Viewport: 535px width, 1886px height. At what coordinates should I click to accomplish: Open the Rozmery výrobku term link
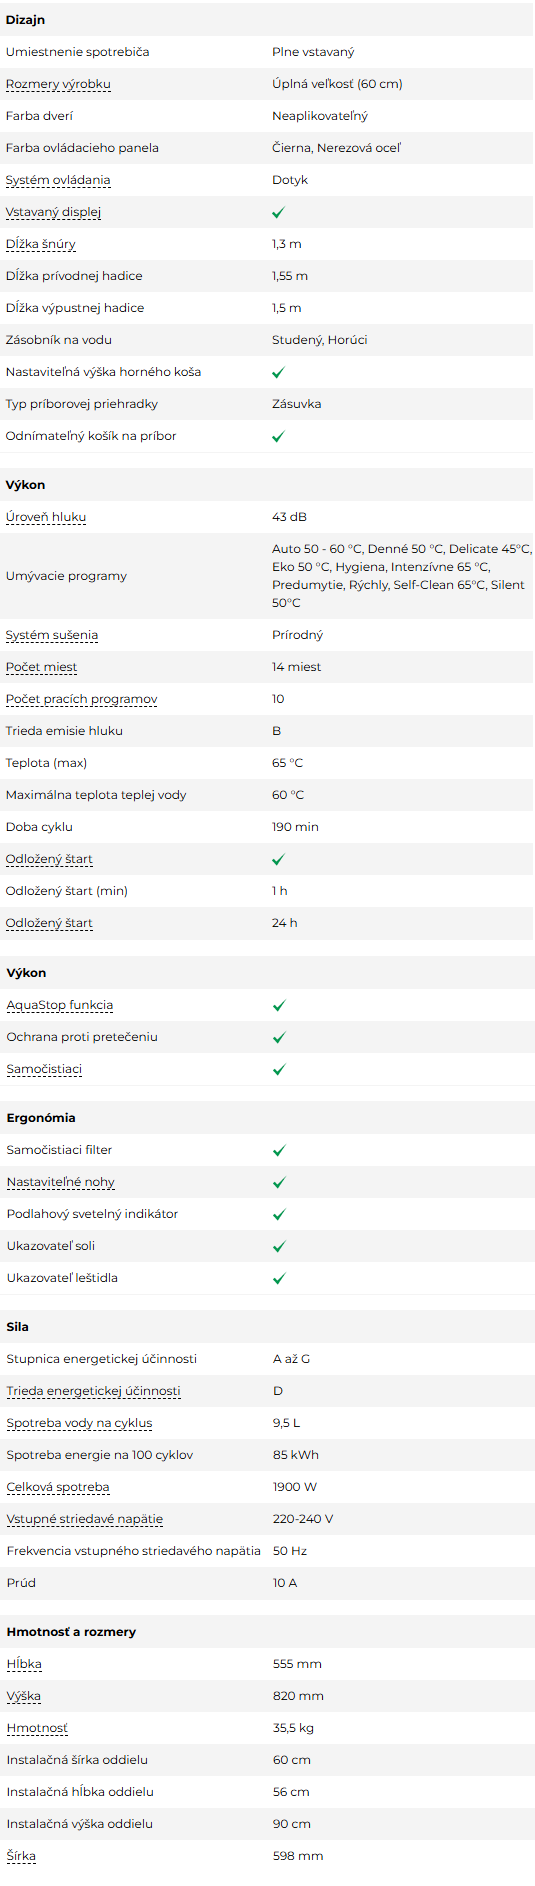click(58, 84)
